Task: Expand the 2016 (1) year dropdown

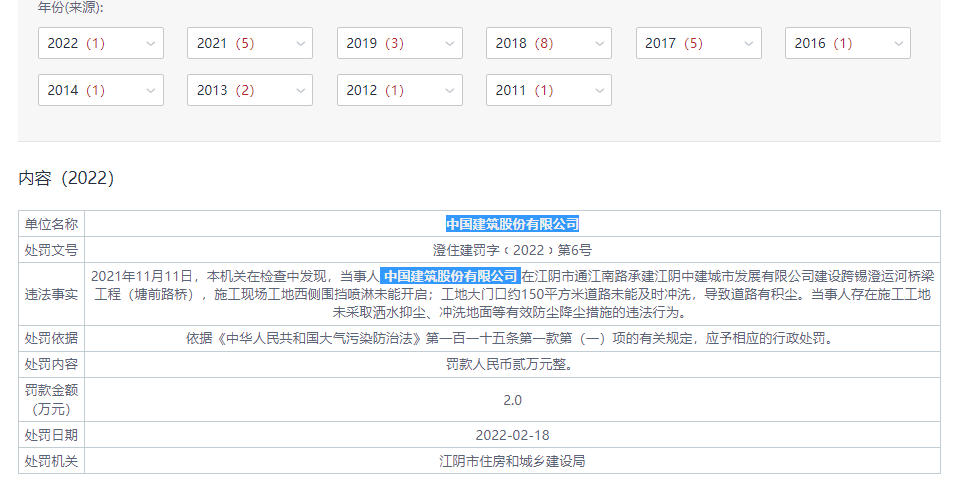Action: click(x=847, y=43)
